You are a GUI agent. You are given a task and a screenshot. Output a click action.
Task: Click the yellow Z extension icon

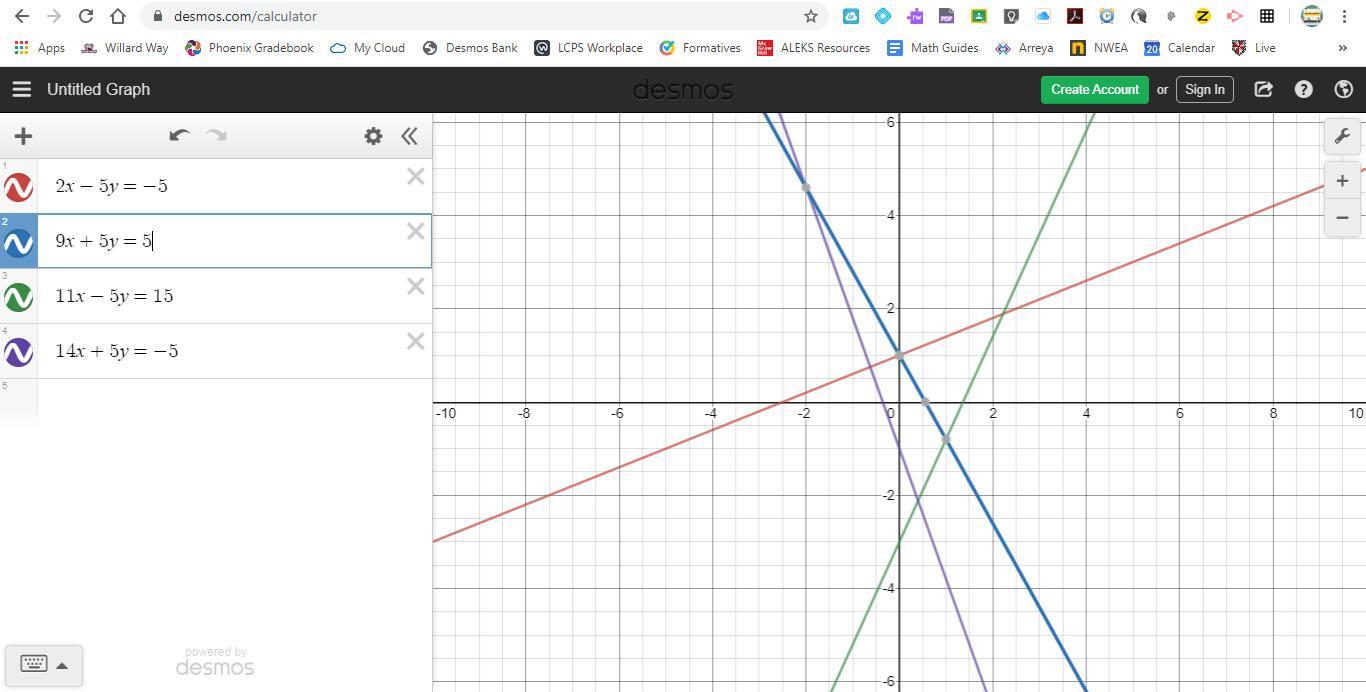click(x=1203, y=16)
